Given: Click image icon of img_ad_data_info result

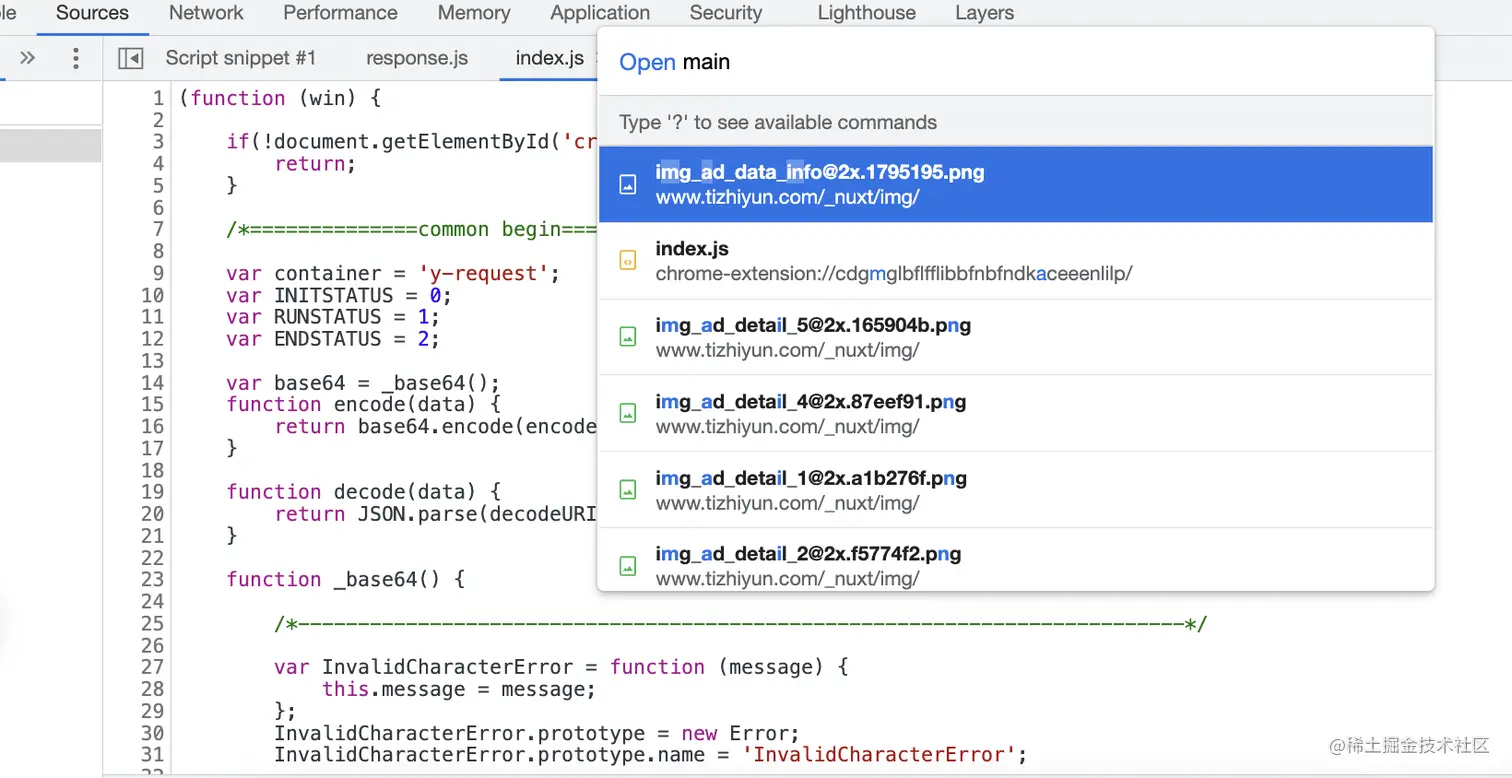Looking at the screenshot, I should (628, 184).
